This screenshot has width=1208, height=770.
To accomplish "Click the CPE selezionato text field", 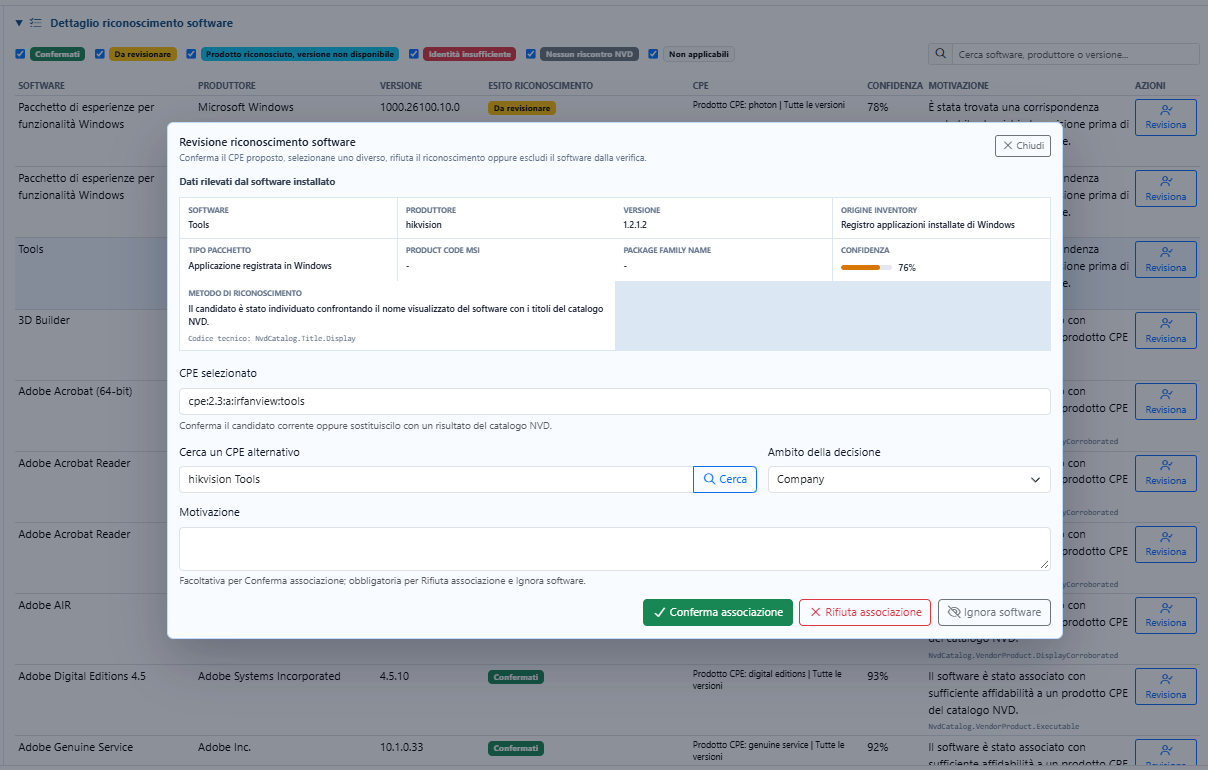I will point(614,401).
